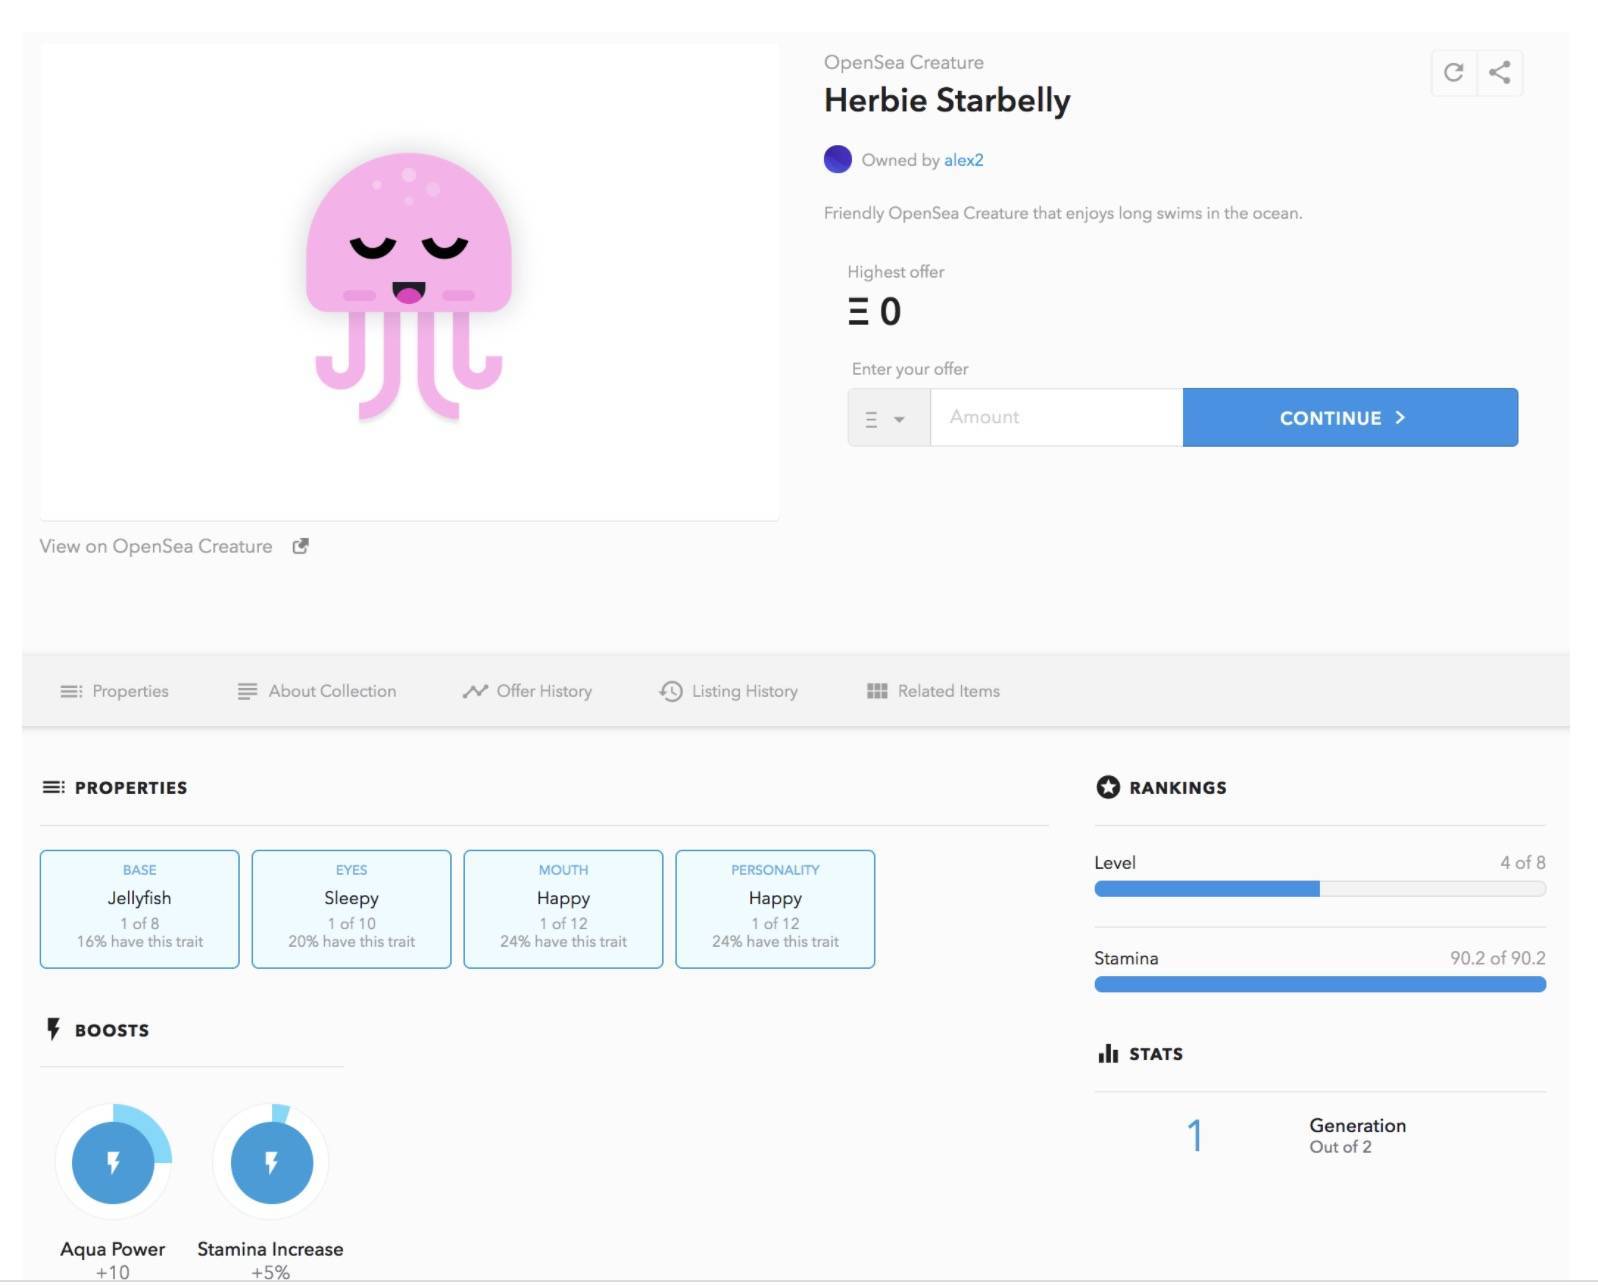1598x1286 pixels.
Task: Select the Base Jellyfish property card
Action: 140,909
